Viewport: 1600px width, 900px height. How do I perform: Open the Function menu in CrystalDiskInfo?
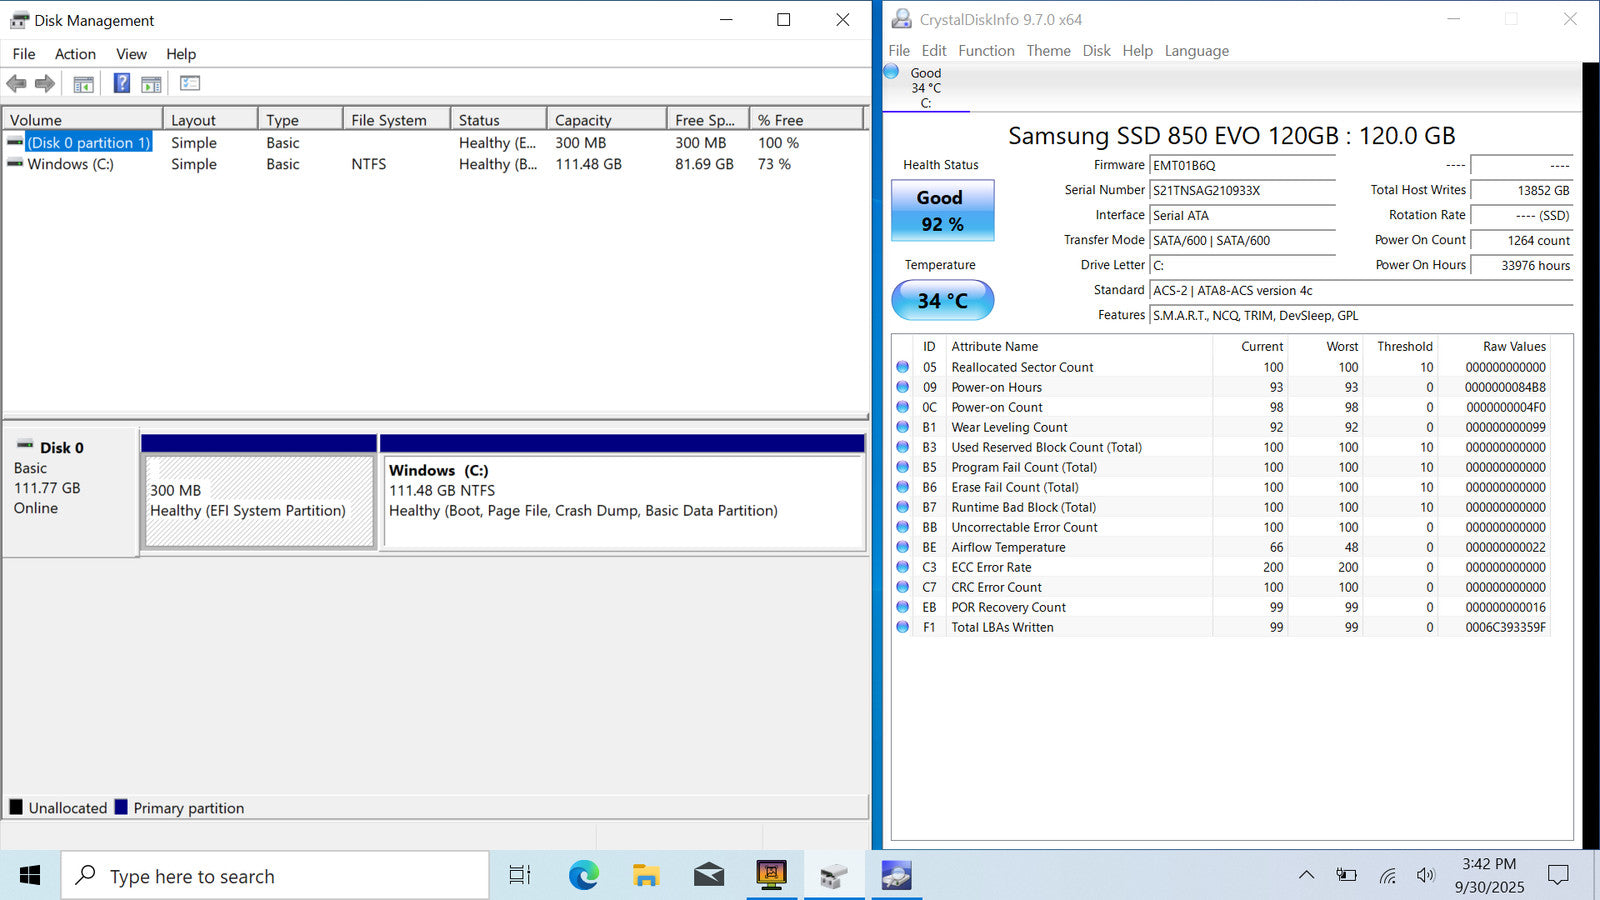pos(986,51)
